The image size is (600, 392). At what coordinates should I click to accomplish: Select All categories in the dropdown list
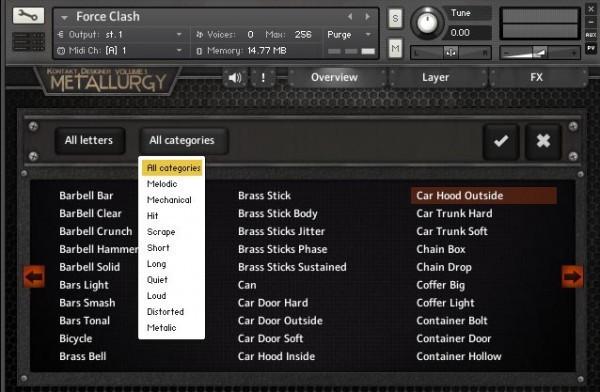click(172, 168)
